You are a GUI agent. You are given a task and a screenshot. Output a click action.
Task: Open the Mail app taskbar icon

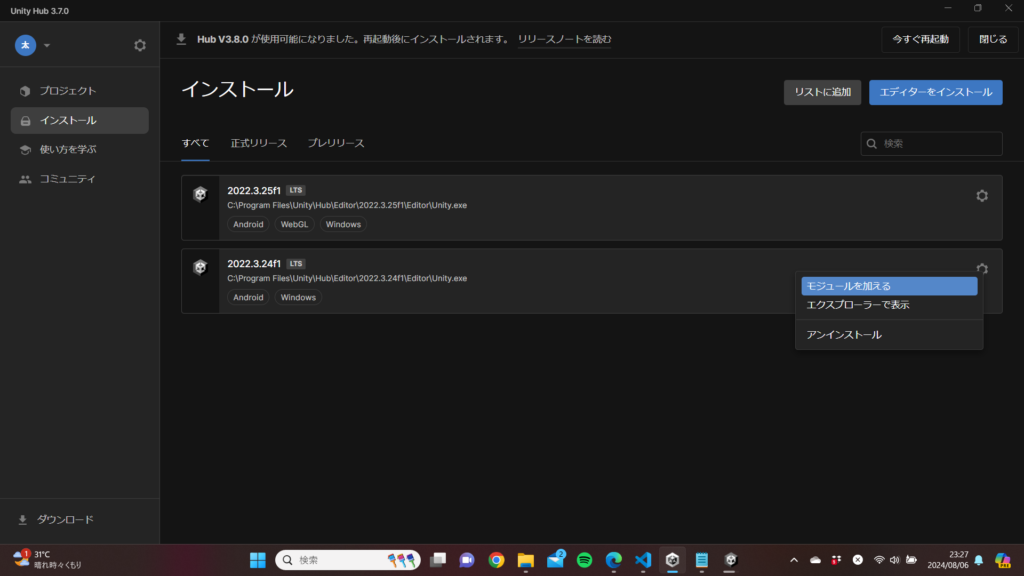556,560
